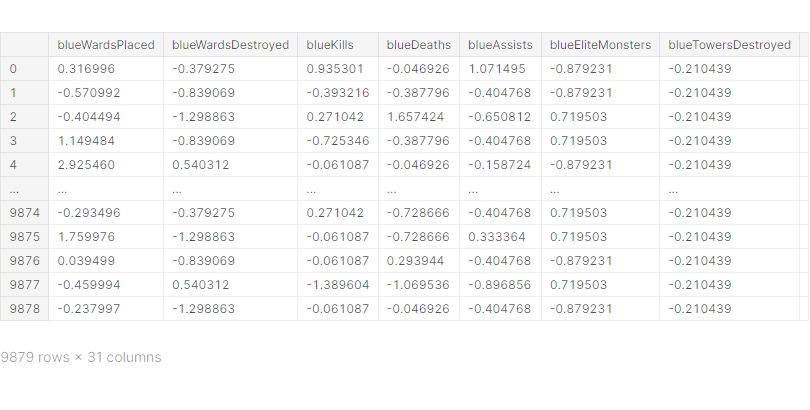Click blueWardsPlaced value 0.316996
The width and height of the screenshot is (810, 410).
pyautogui.click(x=86, y=69)
